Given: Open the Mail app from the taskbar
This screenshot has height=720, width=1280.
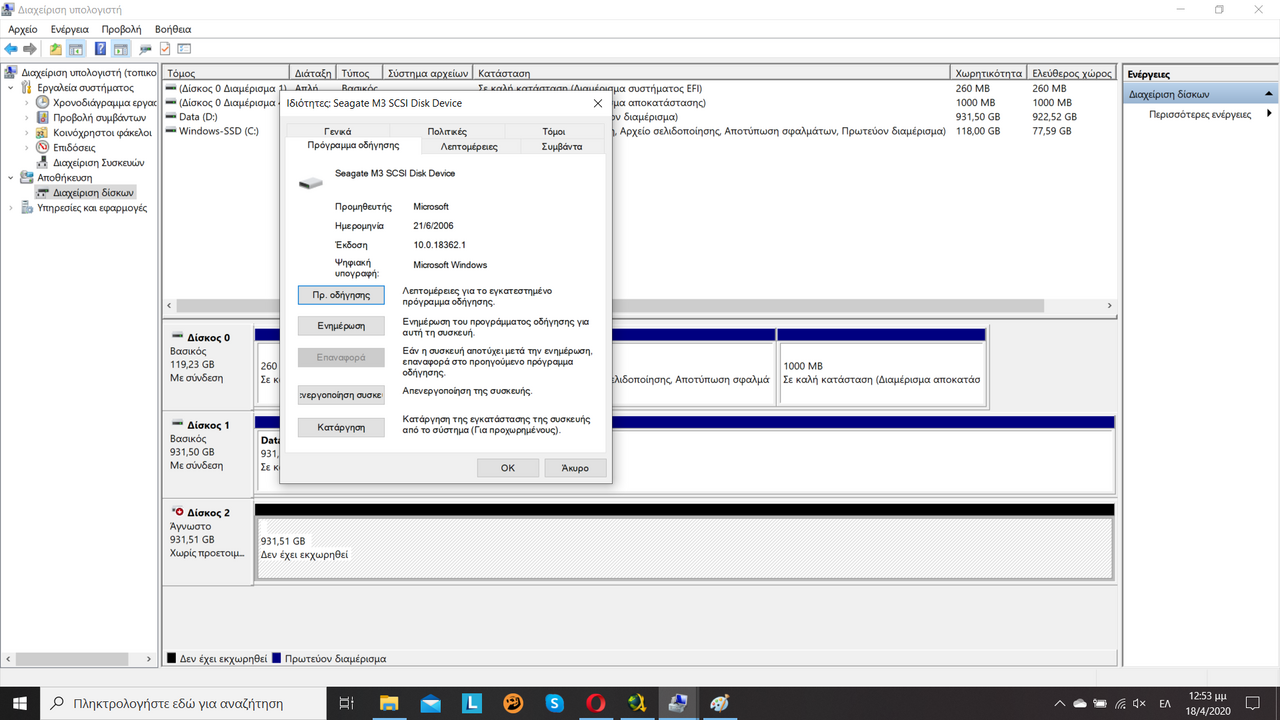Looking at the screenshot, I should [430, 703].
